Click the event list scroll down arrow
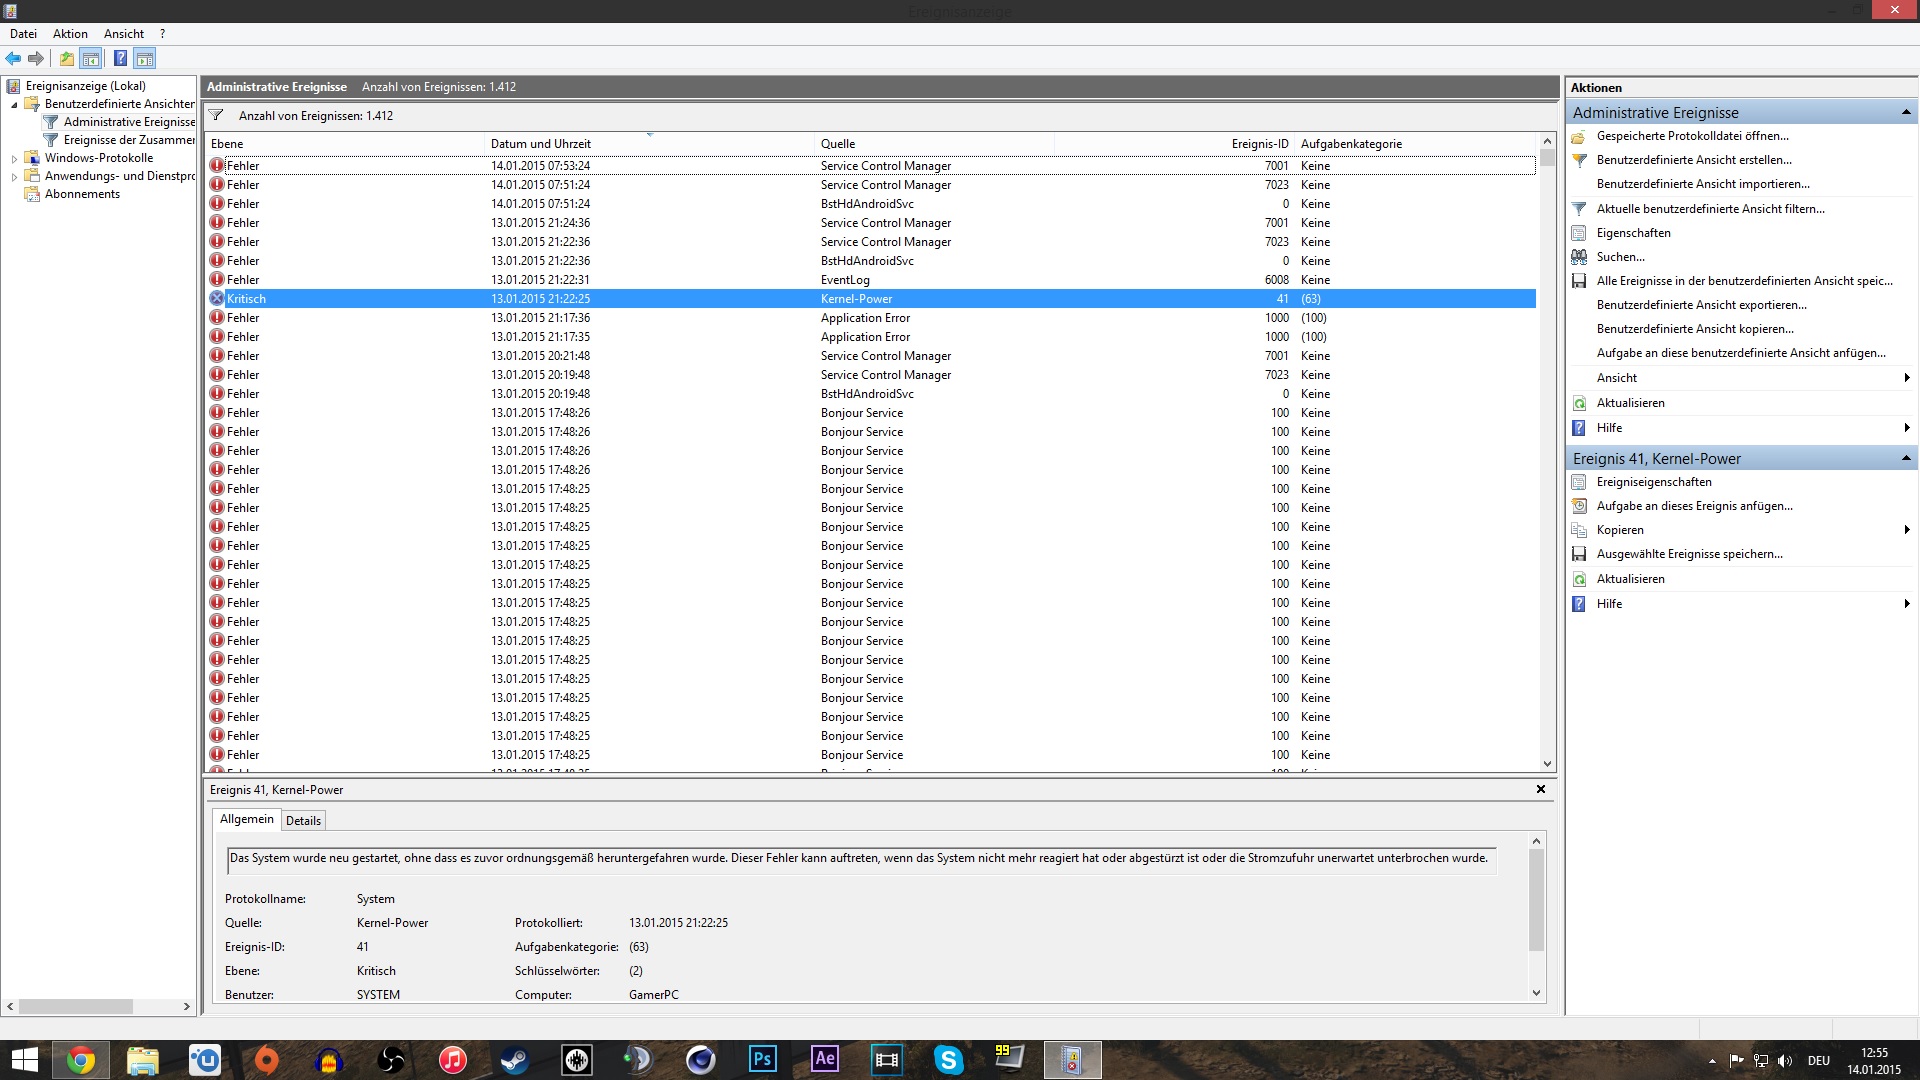 (x=1547, y=764)
